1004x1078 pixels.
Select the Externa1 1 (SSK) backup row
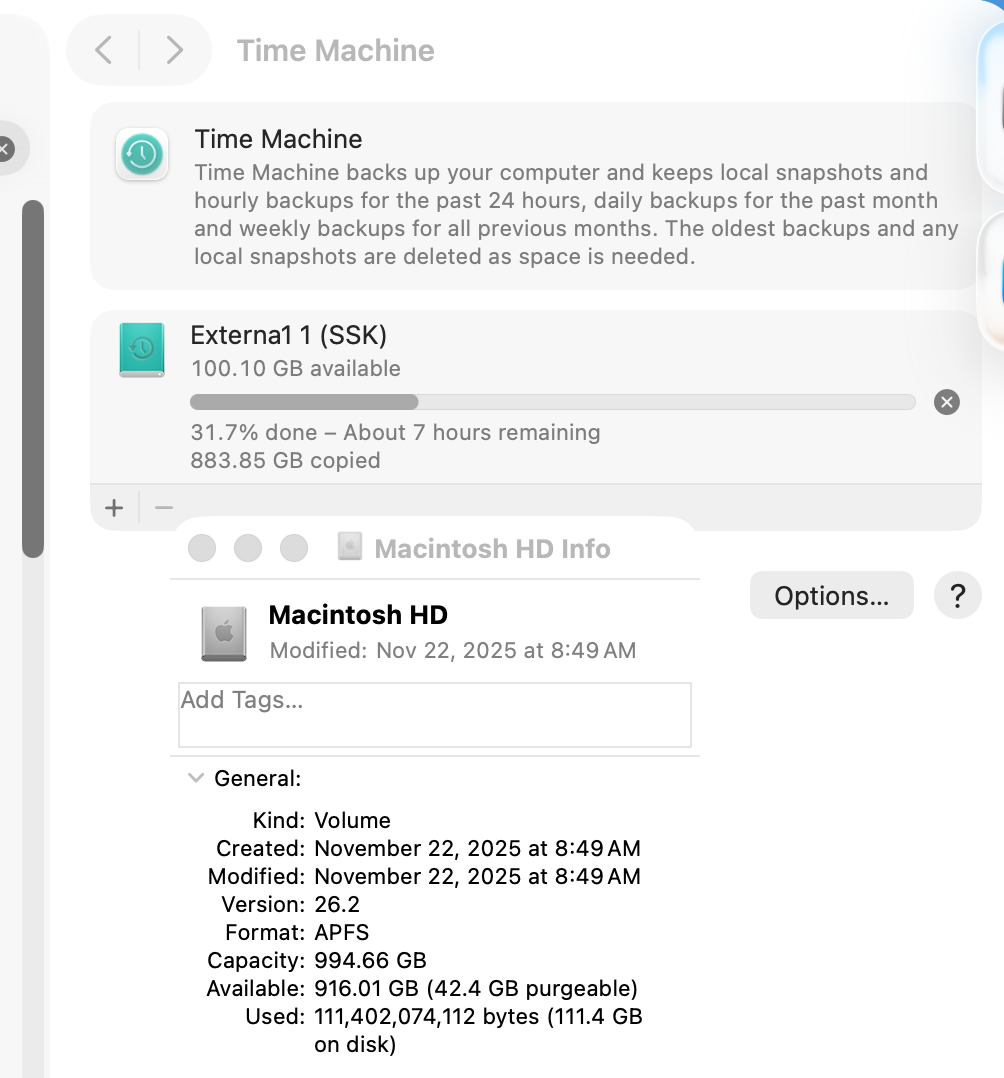tap(536, 397)
